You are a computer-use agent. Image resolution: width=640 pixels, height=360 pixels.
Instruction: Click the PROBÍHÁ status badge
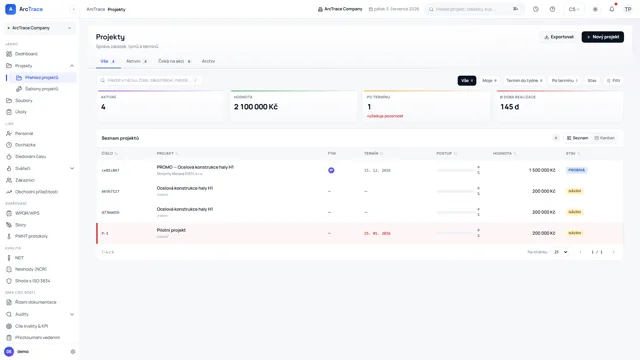pos(576,170)
